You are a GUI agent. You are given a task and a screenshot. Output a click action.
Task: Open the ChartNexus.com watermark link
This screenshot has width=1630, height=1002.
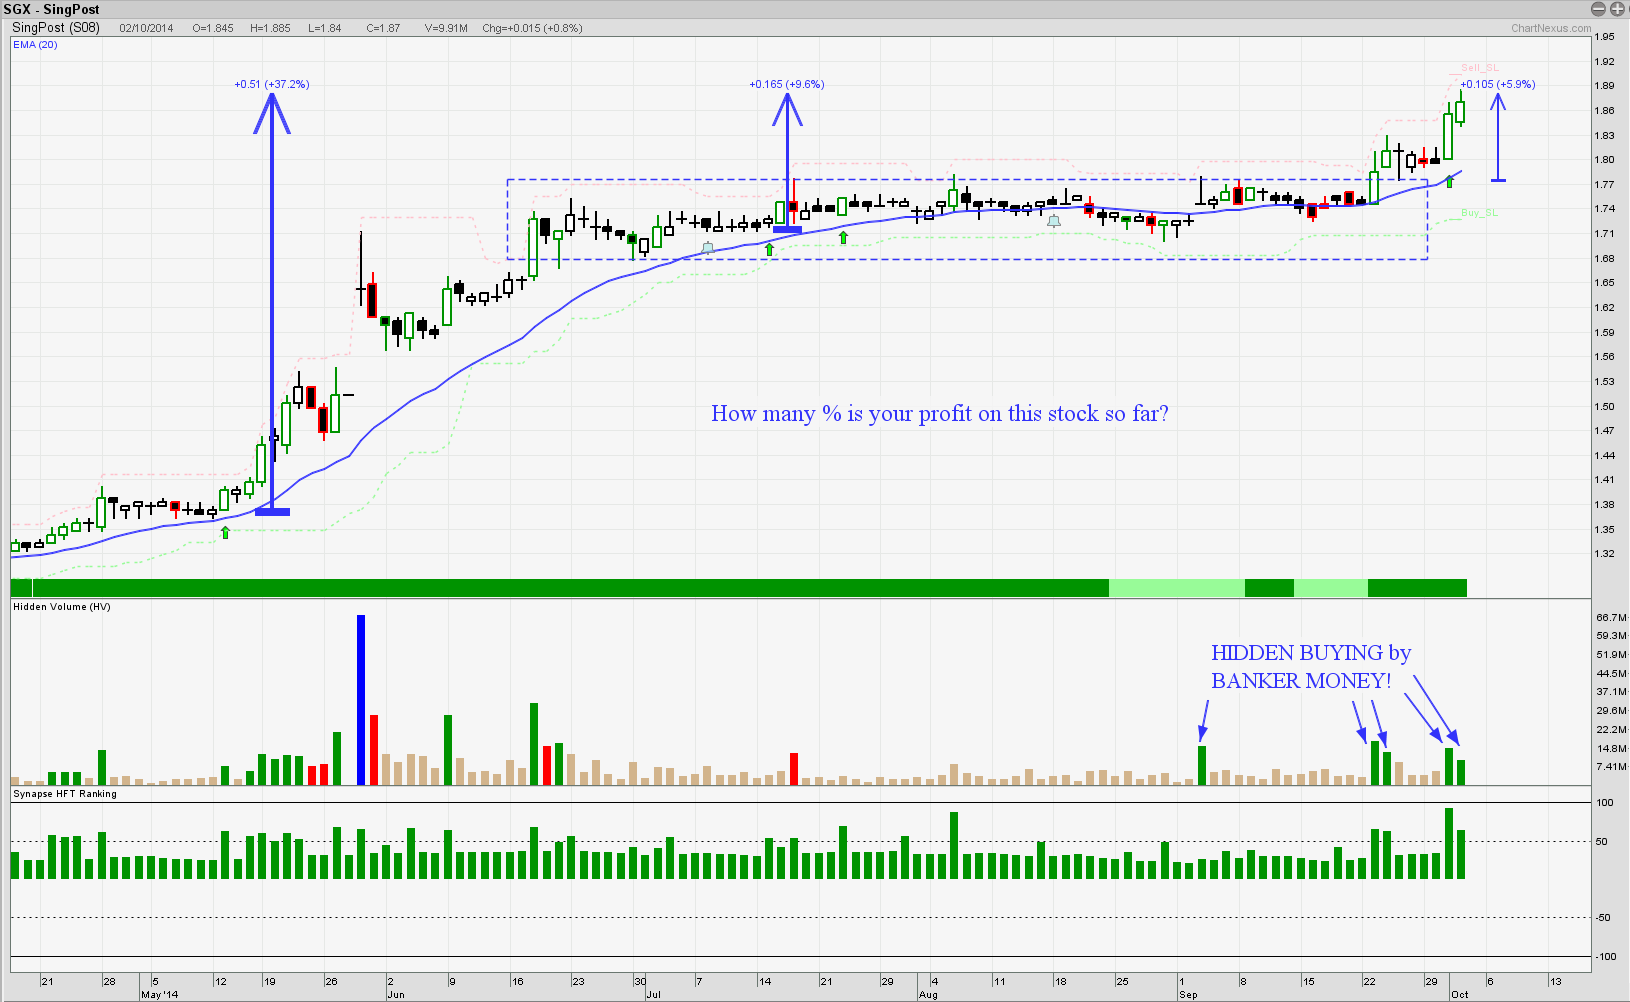[1550, 28]
